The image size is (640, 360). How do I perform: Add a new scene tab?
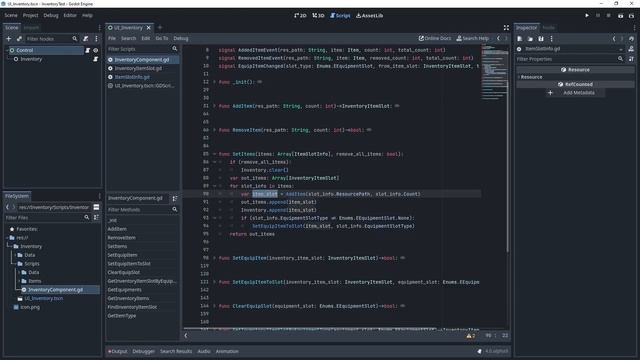click(x=160, y=28)
